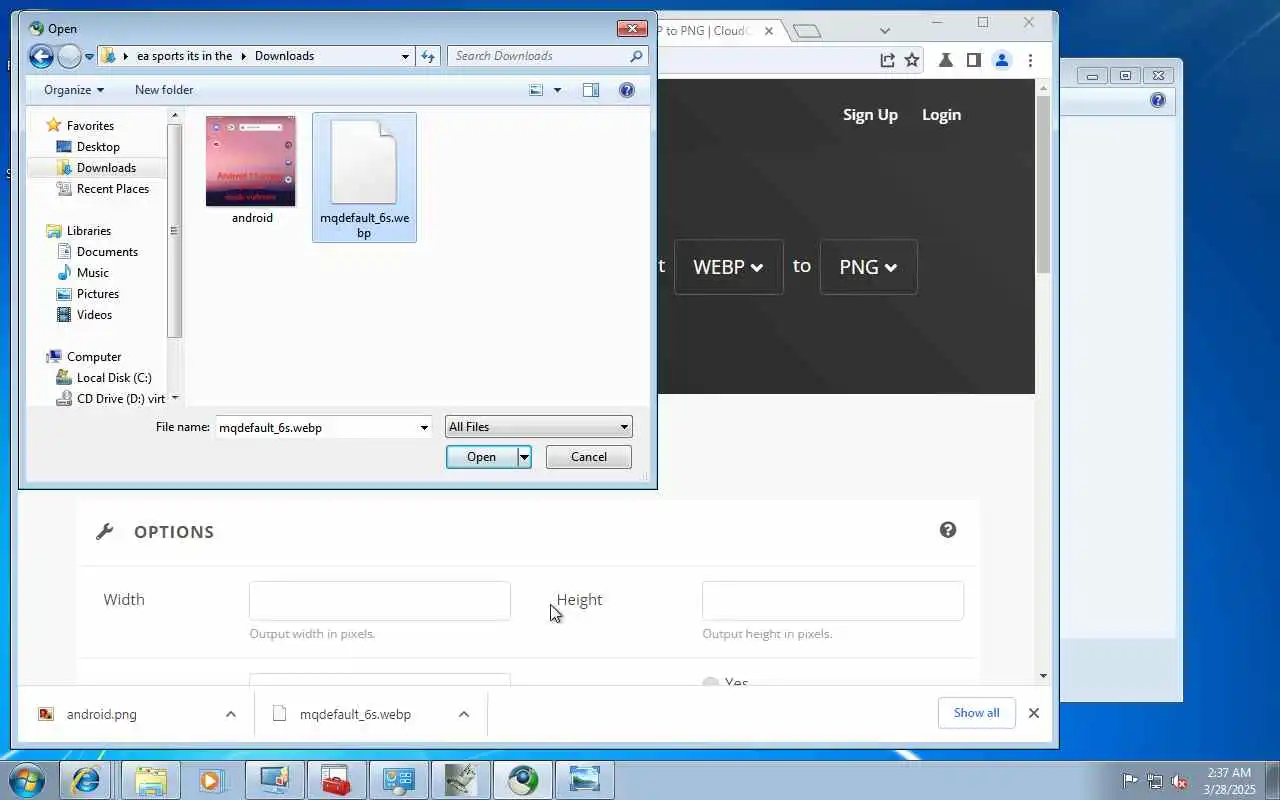Screen dimensions: 1280x800
Task: Open Chrome tab search chevron
Action: 884,31
